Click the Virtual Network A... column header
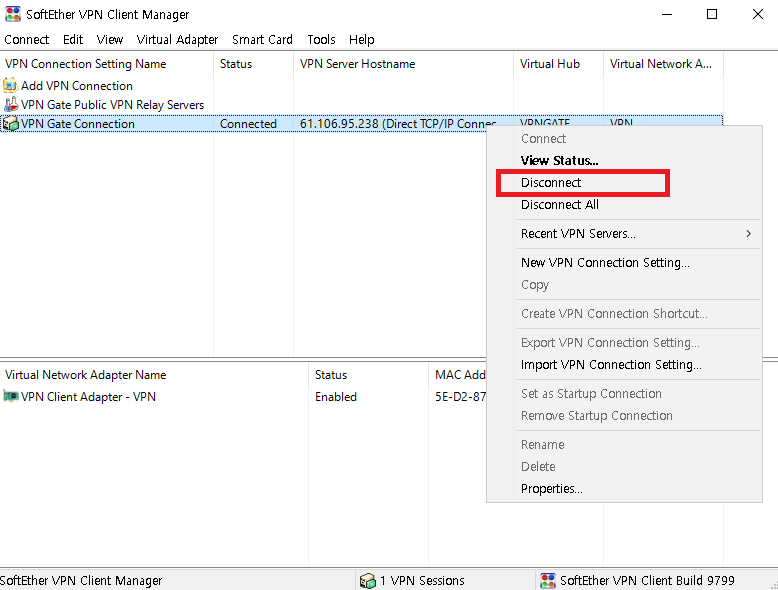 (x=663, y=64)
